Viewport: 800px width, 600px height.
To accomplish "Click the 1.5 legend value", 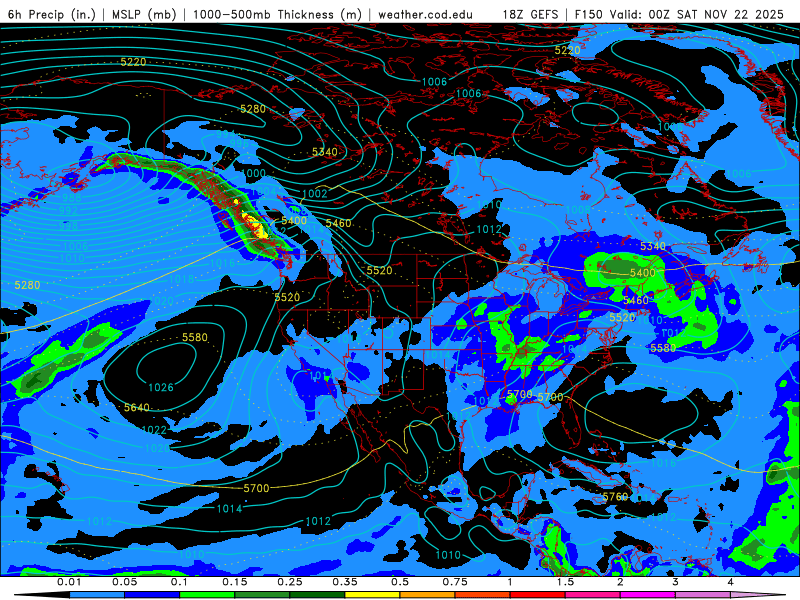I will pos(565,582).
